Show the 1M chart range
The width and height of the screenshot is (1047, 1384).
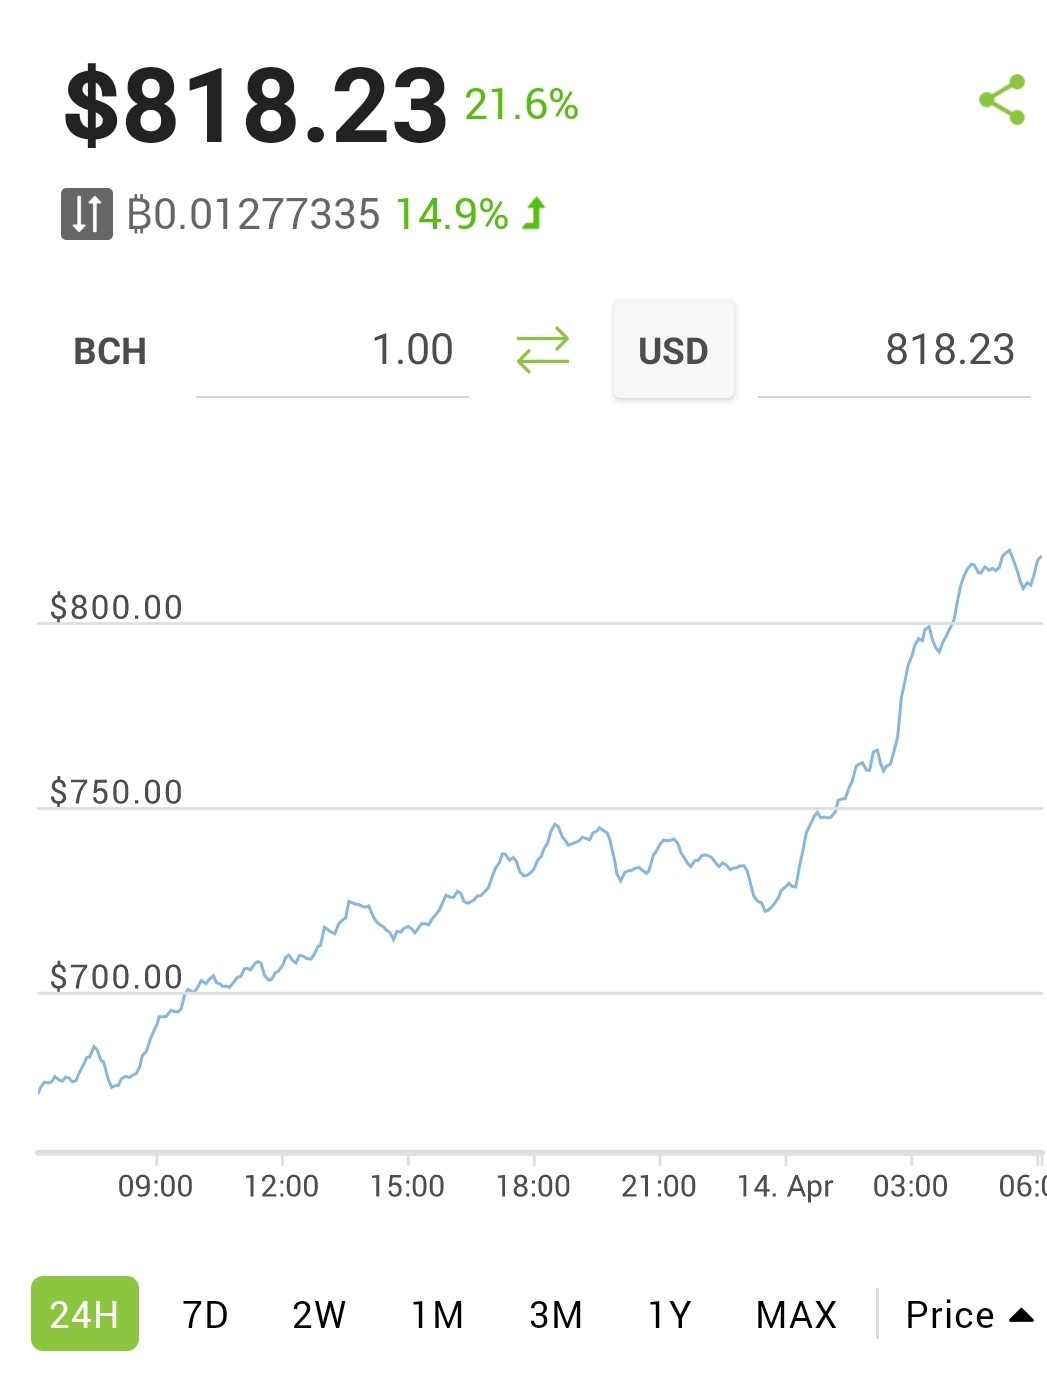pyautogui.click(x=438, y=1314)
